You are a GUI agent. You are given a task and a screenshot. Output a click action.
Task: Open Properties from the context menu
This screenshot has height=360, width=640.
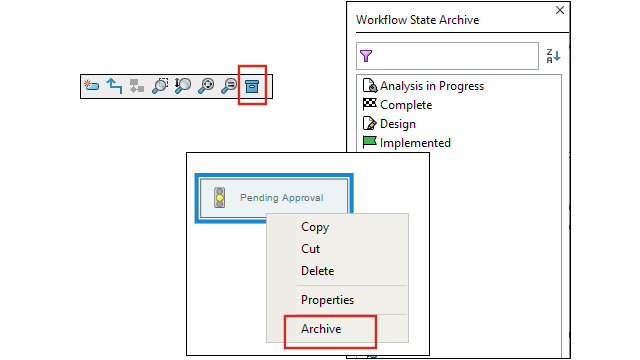(327, 300)
